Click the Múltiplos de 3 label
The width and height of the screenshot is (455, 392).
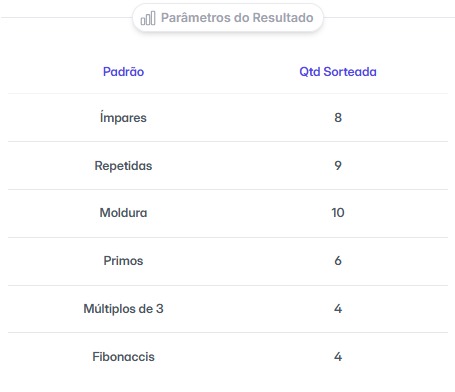pyautogui.click(x=123, y=309)
